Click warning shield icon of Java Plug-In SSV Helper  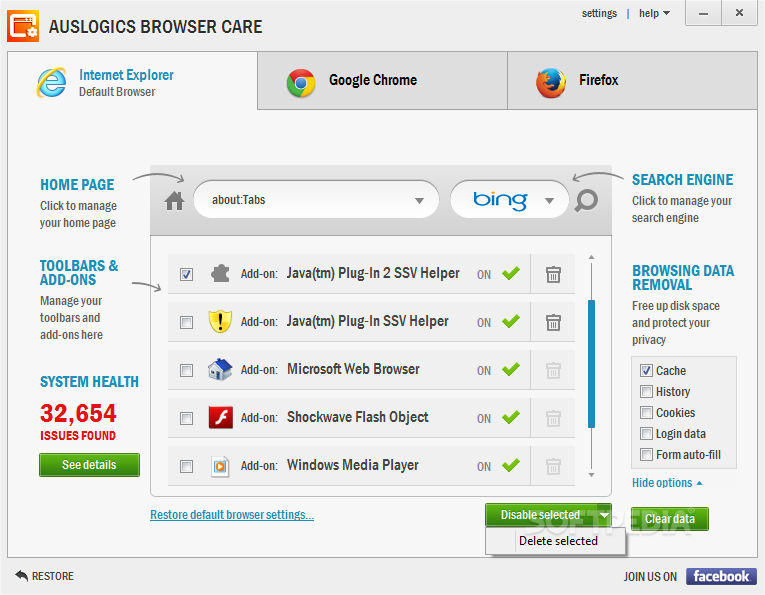coord(220,321)
